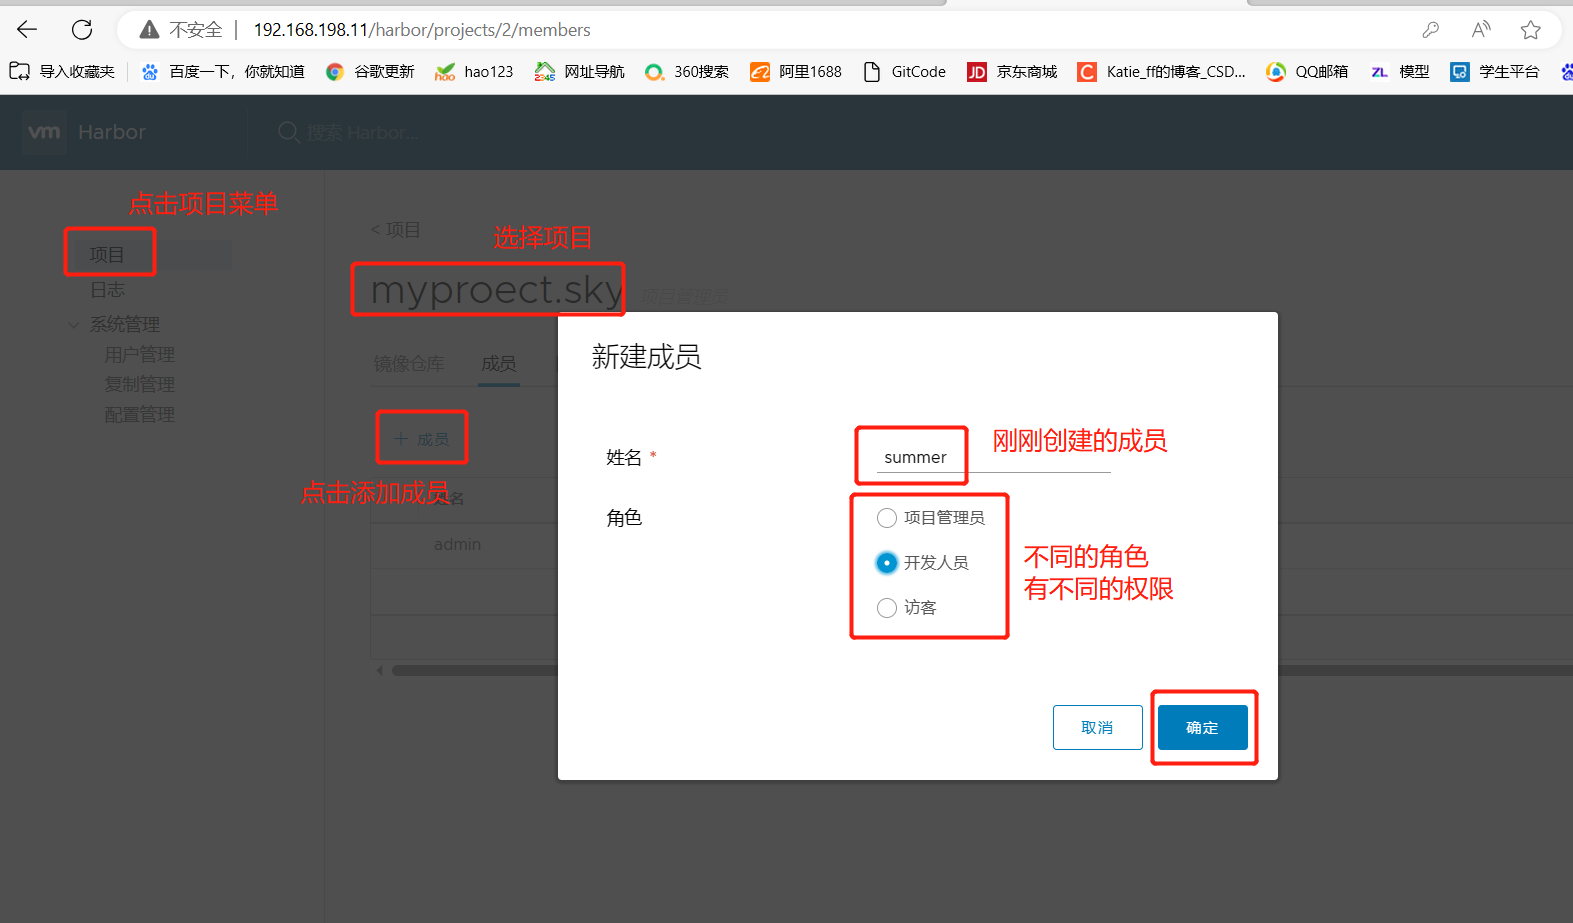Screen dimensions: 1573x923
Task: Open the 学生平台 bookmark
Action: click(1495, 71)
